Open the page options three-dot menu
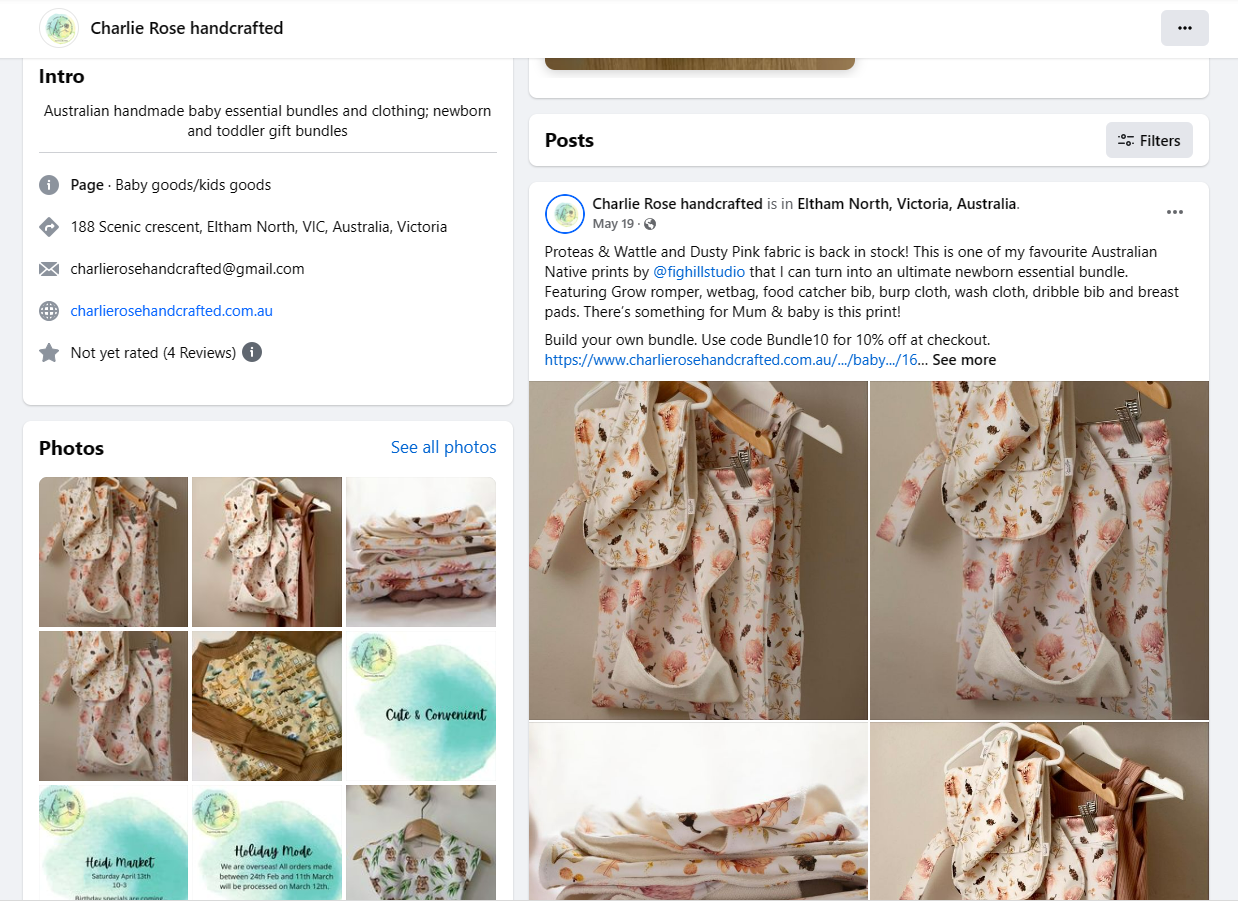The width and height of the screenshot is (1238, 901). point(1184,28)
